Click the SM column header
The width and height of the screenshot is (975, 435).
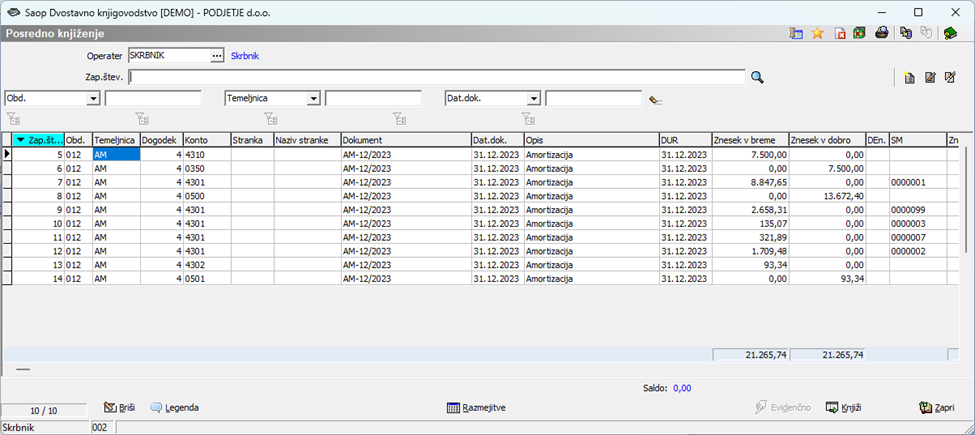coord(917,140)
